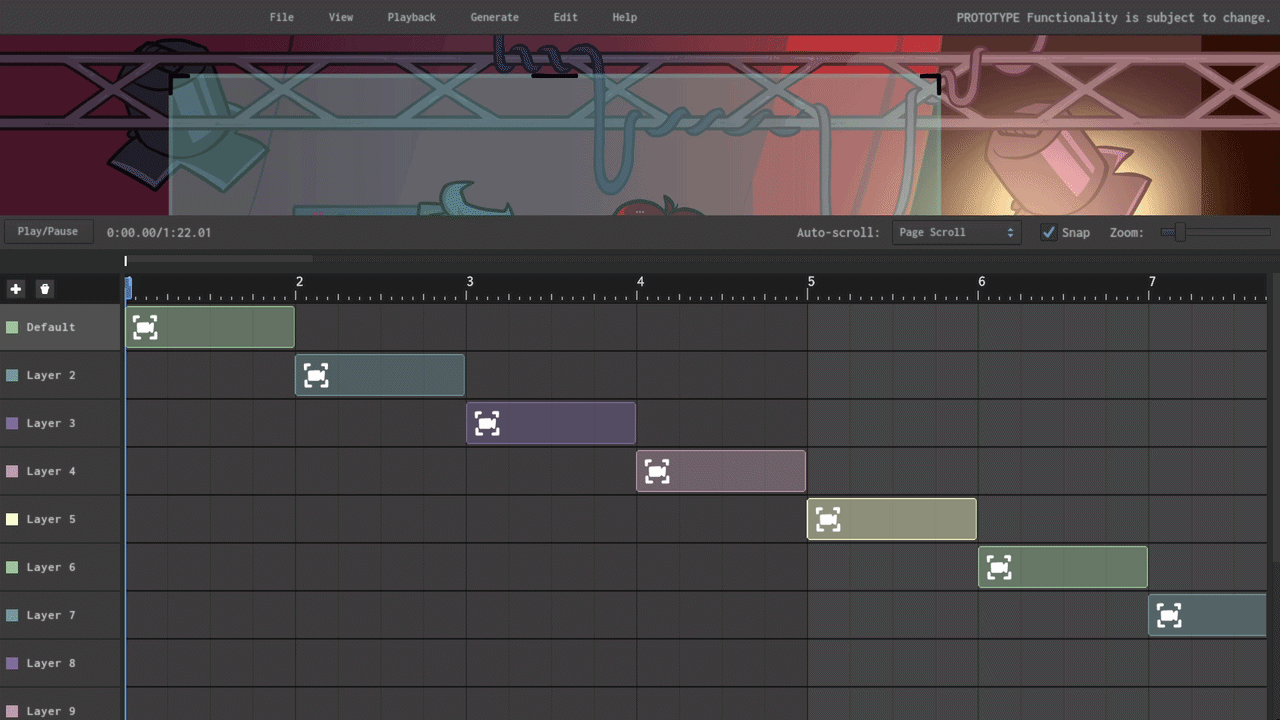Select camera event icon on Layer 7

click(x=1169, y=615)
